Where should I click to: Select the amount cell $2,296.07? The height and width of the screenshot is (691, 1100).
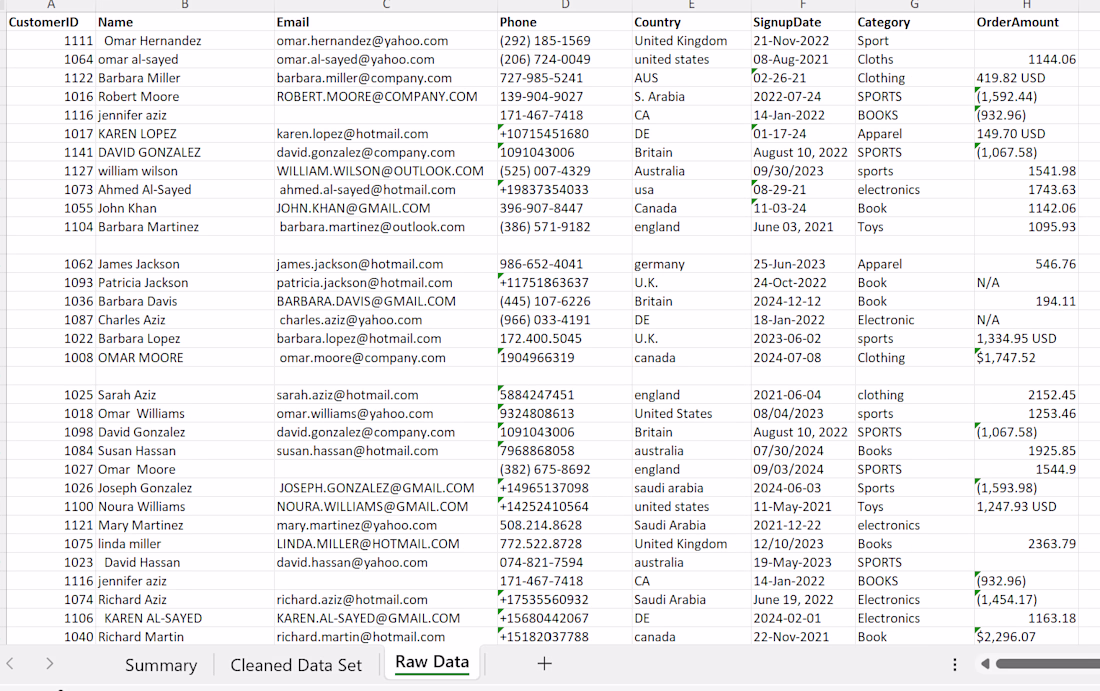pyautogui.click(x=1026, y=636)
